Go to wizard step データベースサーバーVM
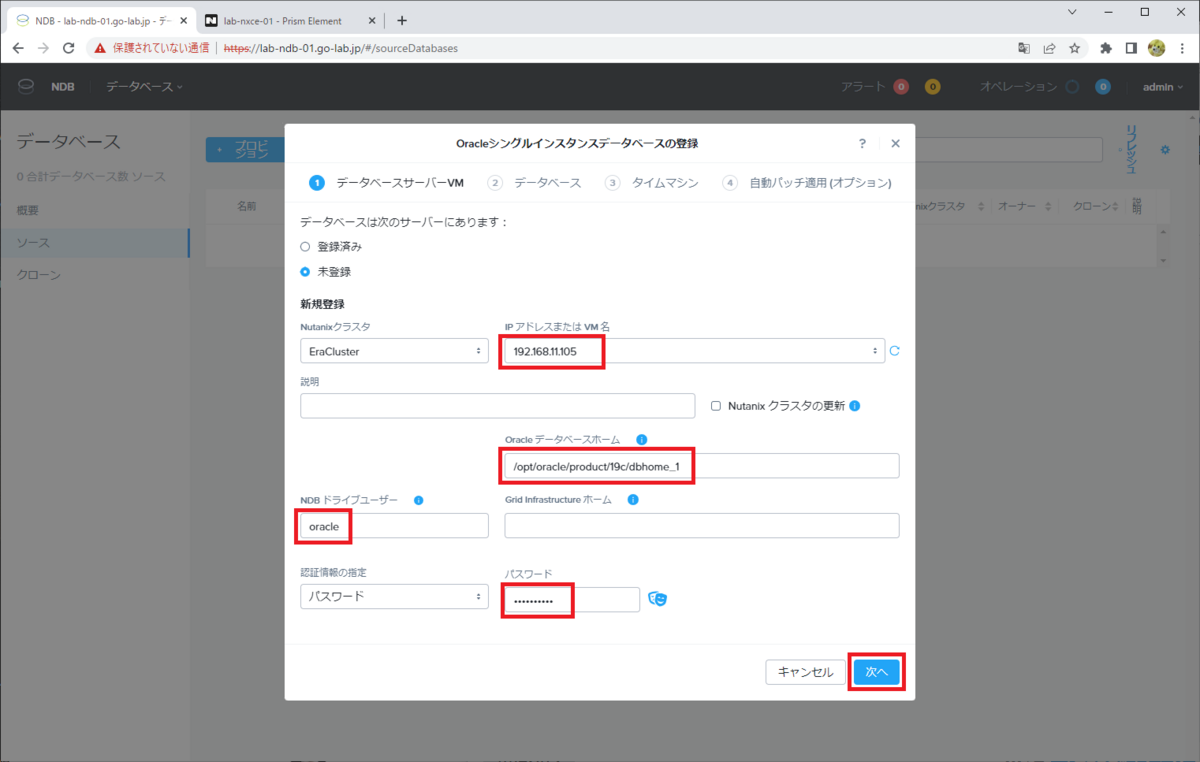The image size is (1200, 762). (x=387, y=183)
